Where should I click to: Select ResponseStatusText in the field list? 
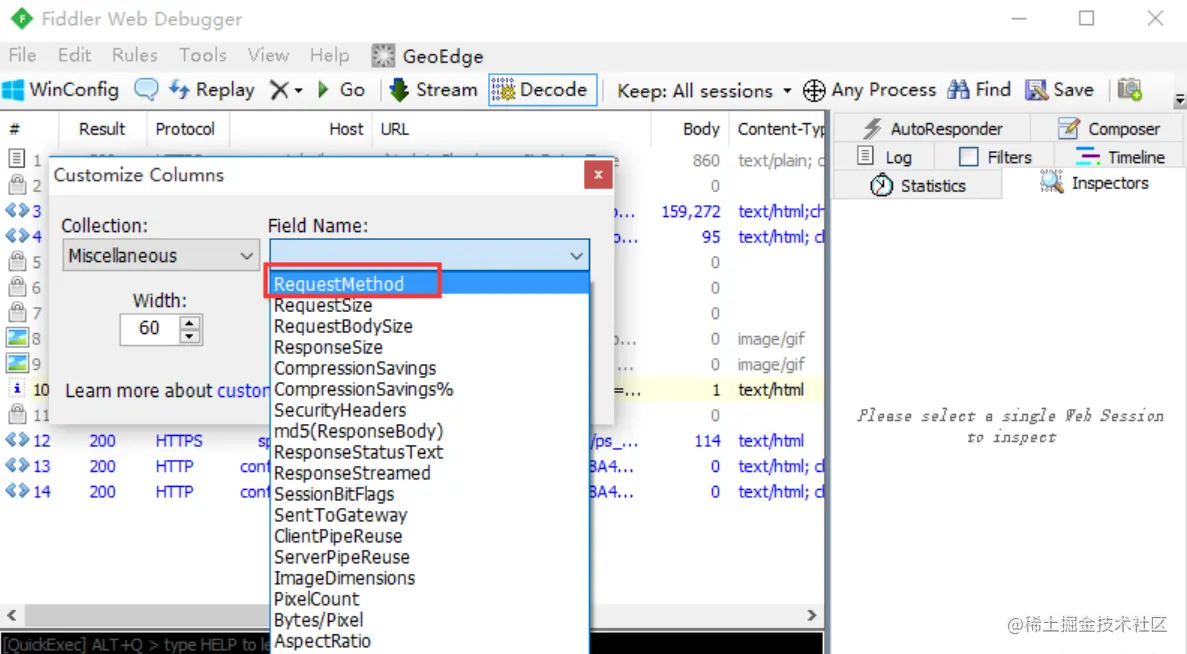429,452
